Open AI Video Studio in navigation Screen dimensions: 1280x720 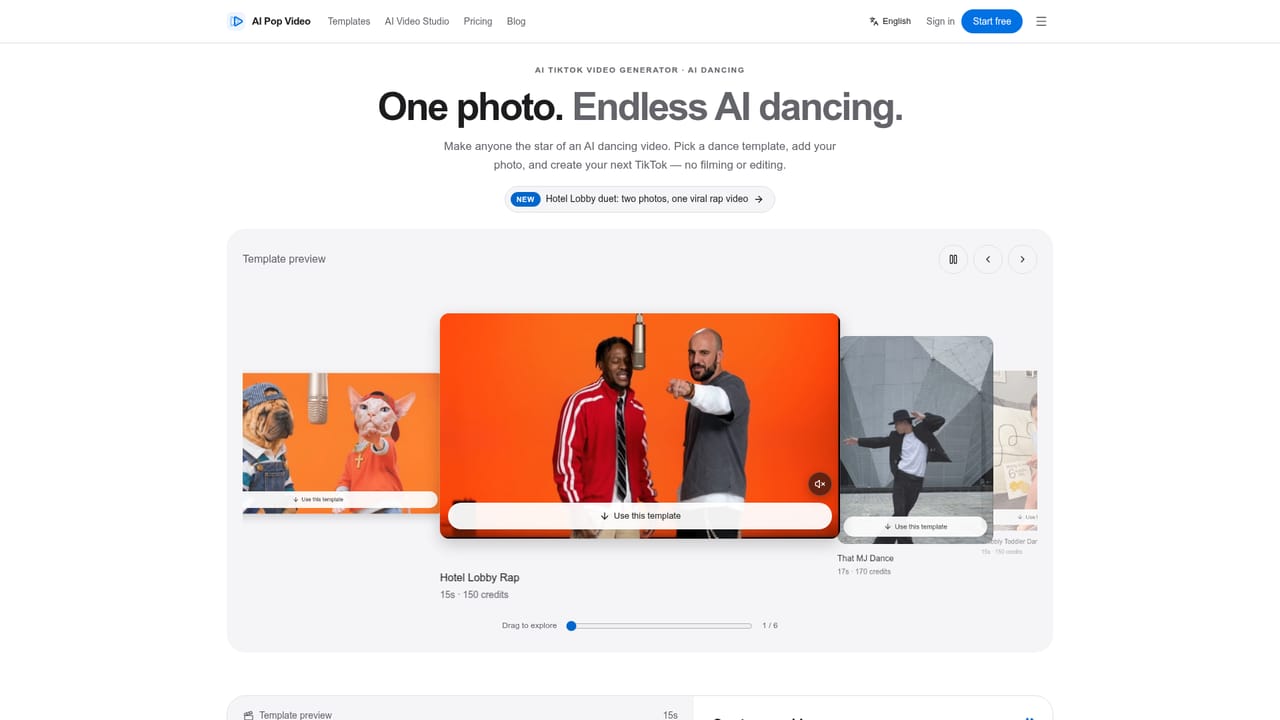point(417,21)
